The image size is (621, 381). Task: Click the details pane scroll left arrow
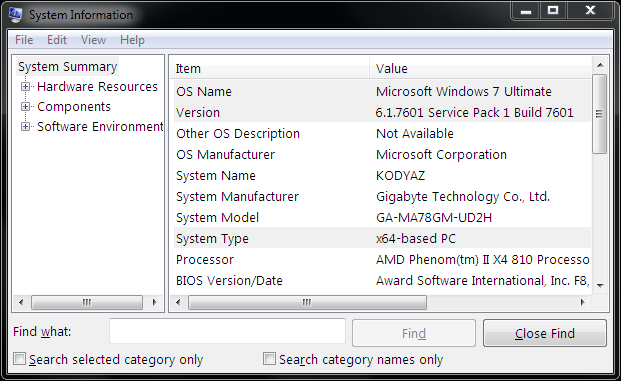[x=178, y=303]
